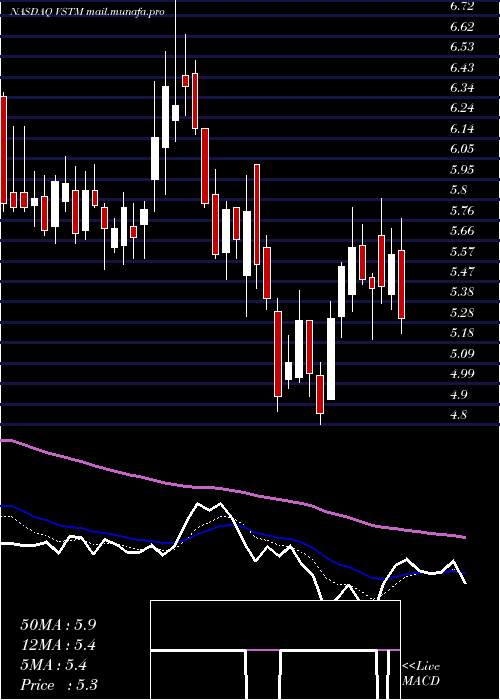
Task: Pick the 6.24 price axis value
Action: point(462,108)
